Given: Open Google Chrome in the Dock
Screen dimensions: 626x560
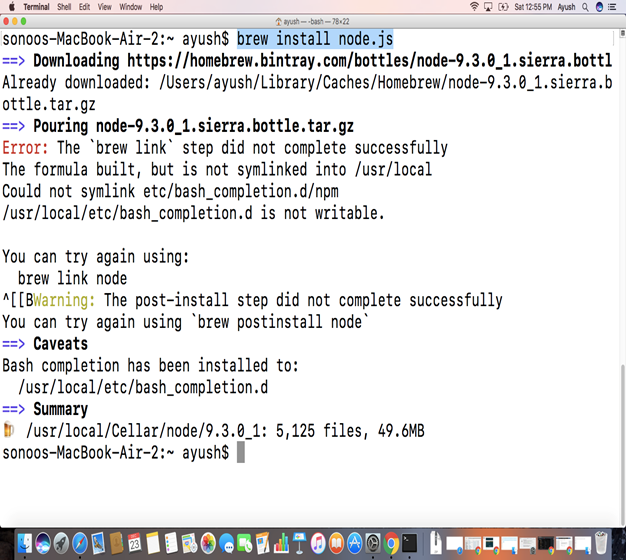Looking at the screenshot, I should point(391,544).
